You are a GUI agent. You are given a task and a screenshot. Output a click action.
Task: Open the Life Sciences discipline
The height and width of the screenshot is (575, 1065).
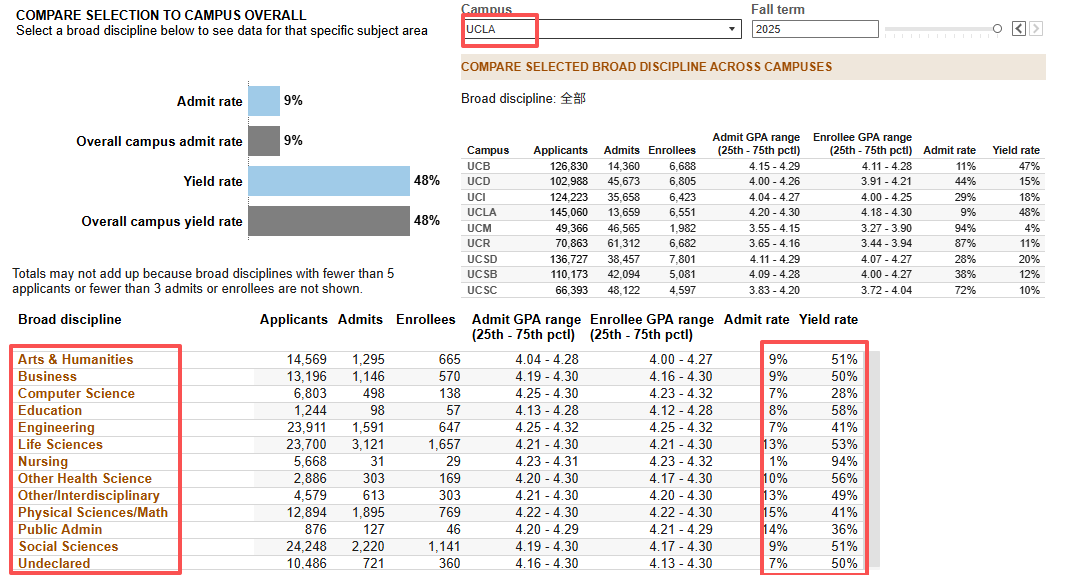coord(60,444)
